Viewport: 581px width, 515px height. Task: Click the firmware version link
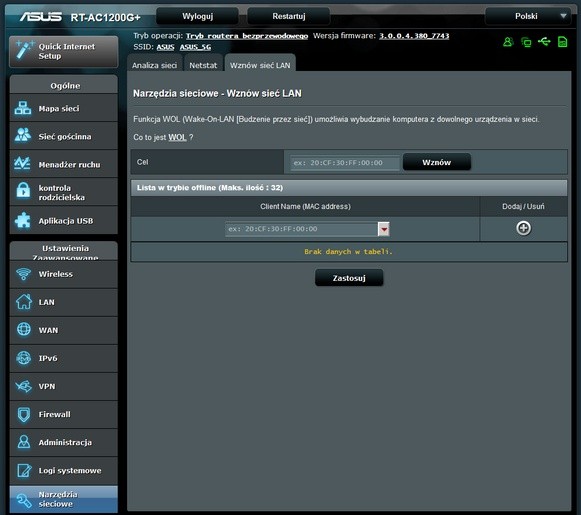tap(414, 36)
